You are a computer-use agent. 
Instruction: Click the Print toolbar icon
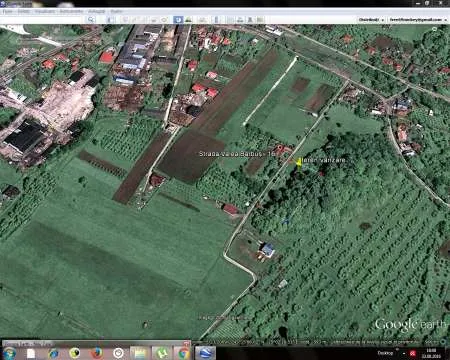pos(240,20)
